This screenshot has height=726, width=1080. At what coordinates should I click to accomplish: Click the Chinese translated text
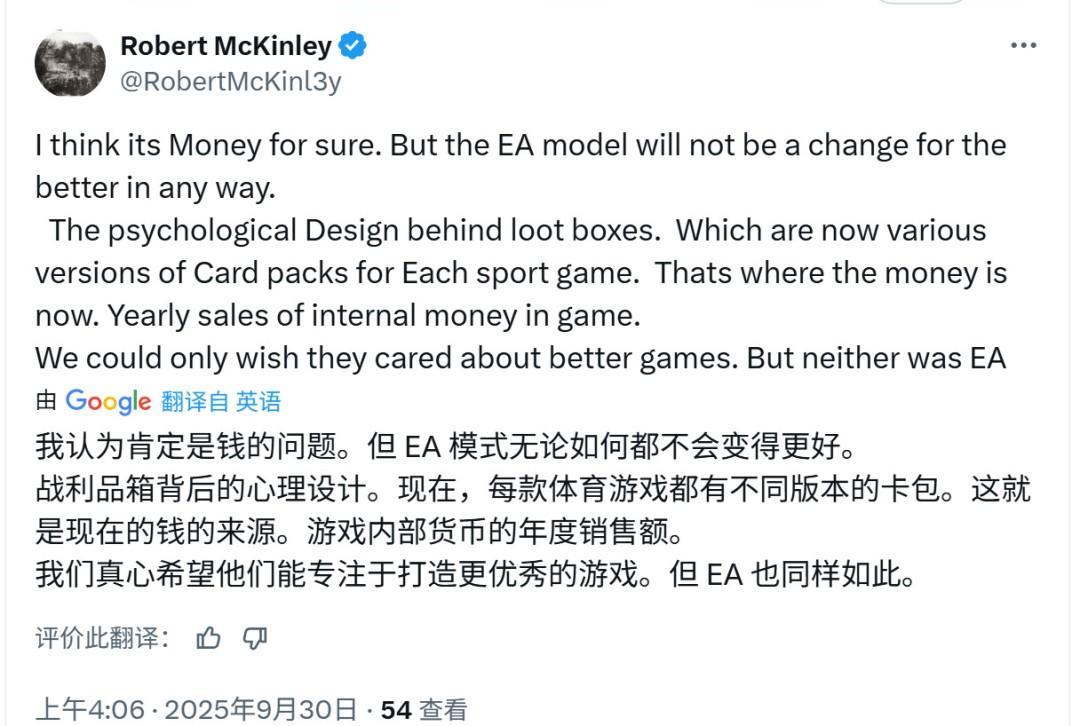[x=520, y=505]
